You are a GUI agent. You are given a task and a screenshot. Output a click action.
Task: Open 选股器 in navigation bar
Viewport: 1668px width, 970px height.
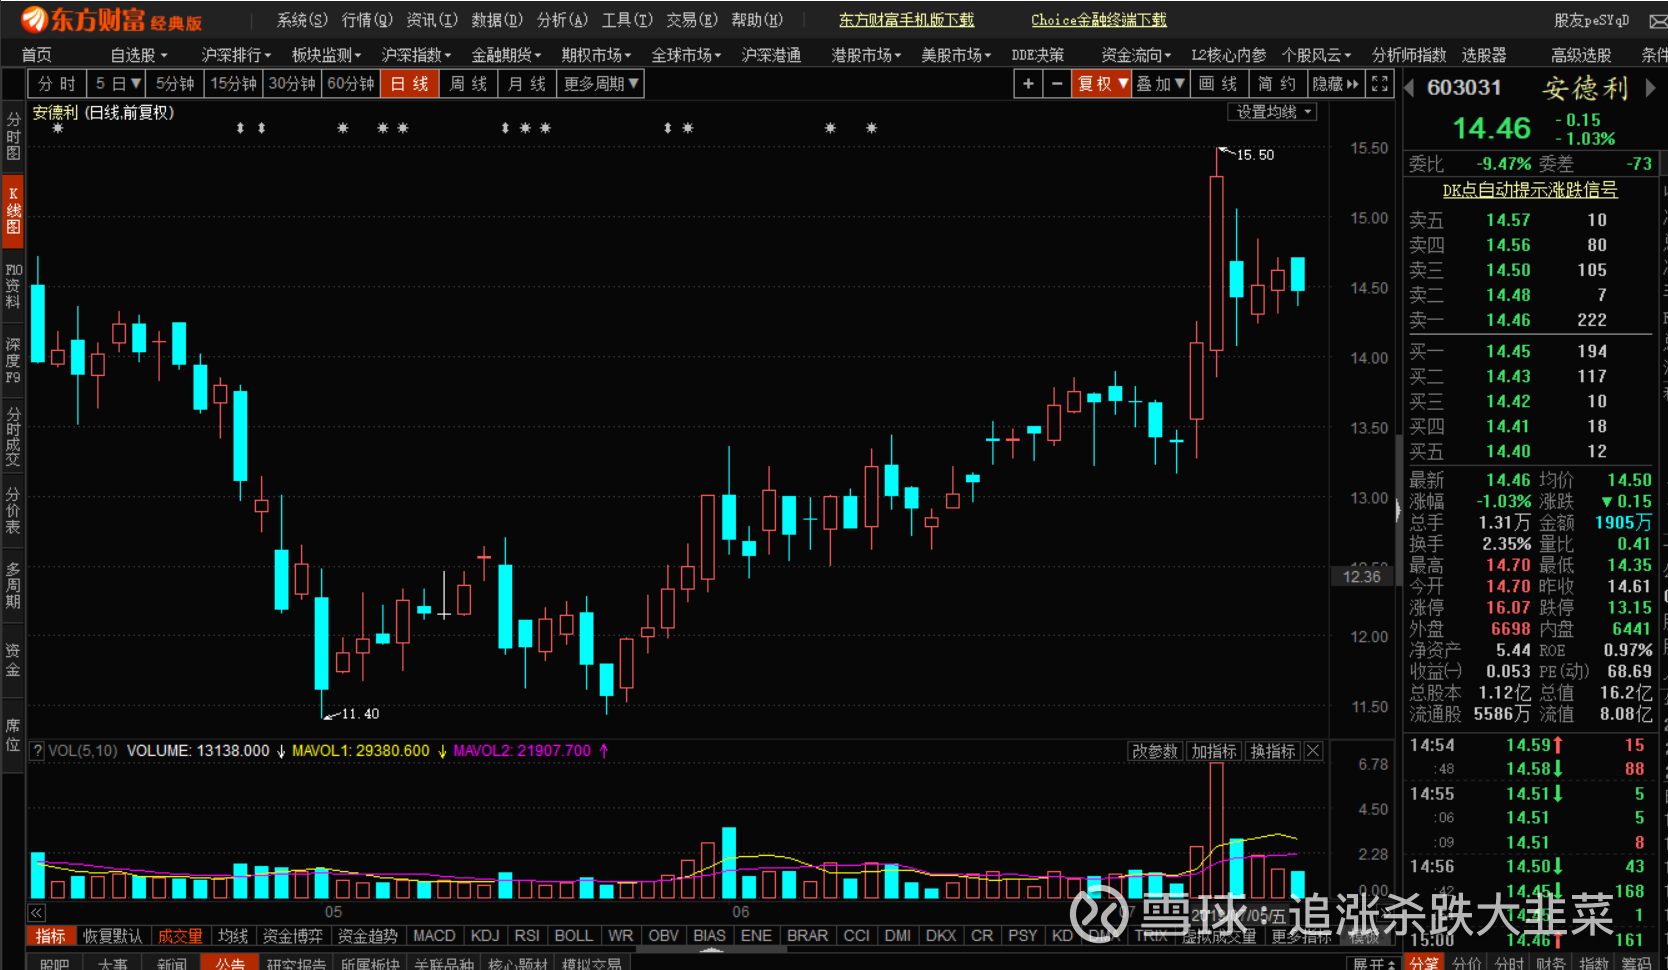click(1484, 55)
